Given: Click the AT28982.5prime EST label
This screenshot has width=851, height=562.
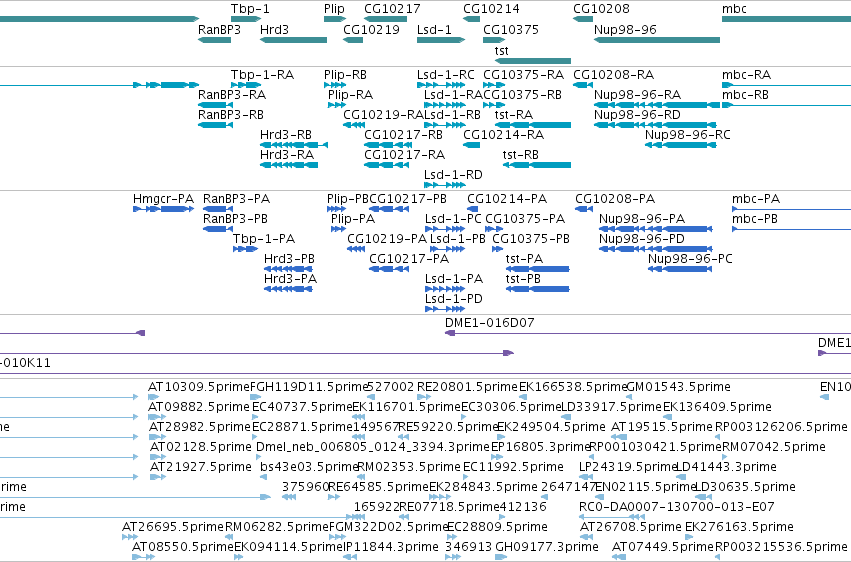Looking at the screenshot, I should click(200, 427).
